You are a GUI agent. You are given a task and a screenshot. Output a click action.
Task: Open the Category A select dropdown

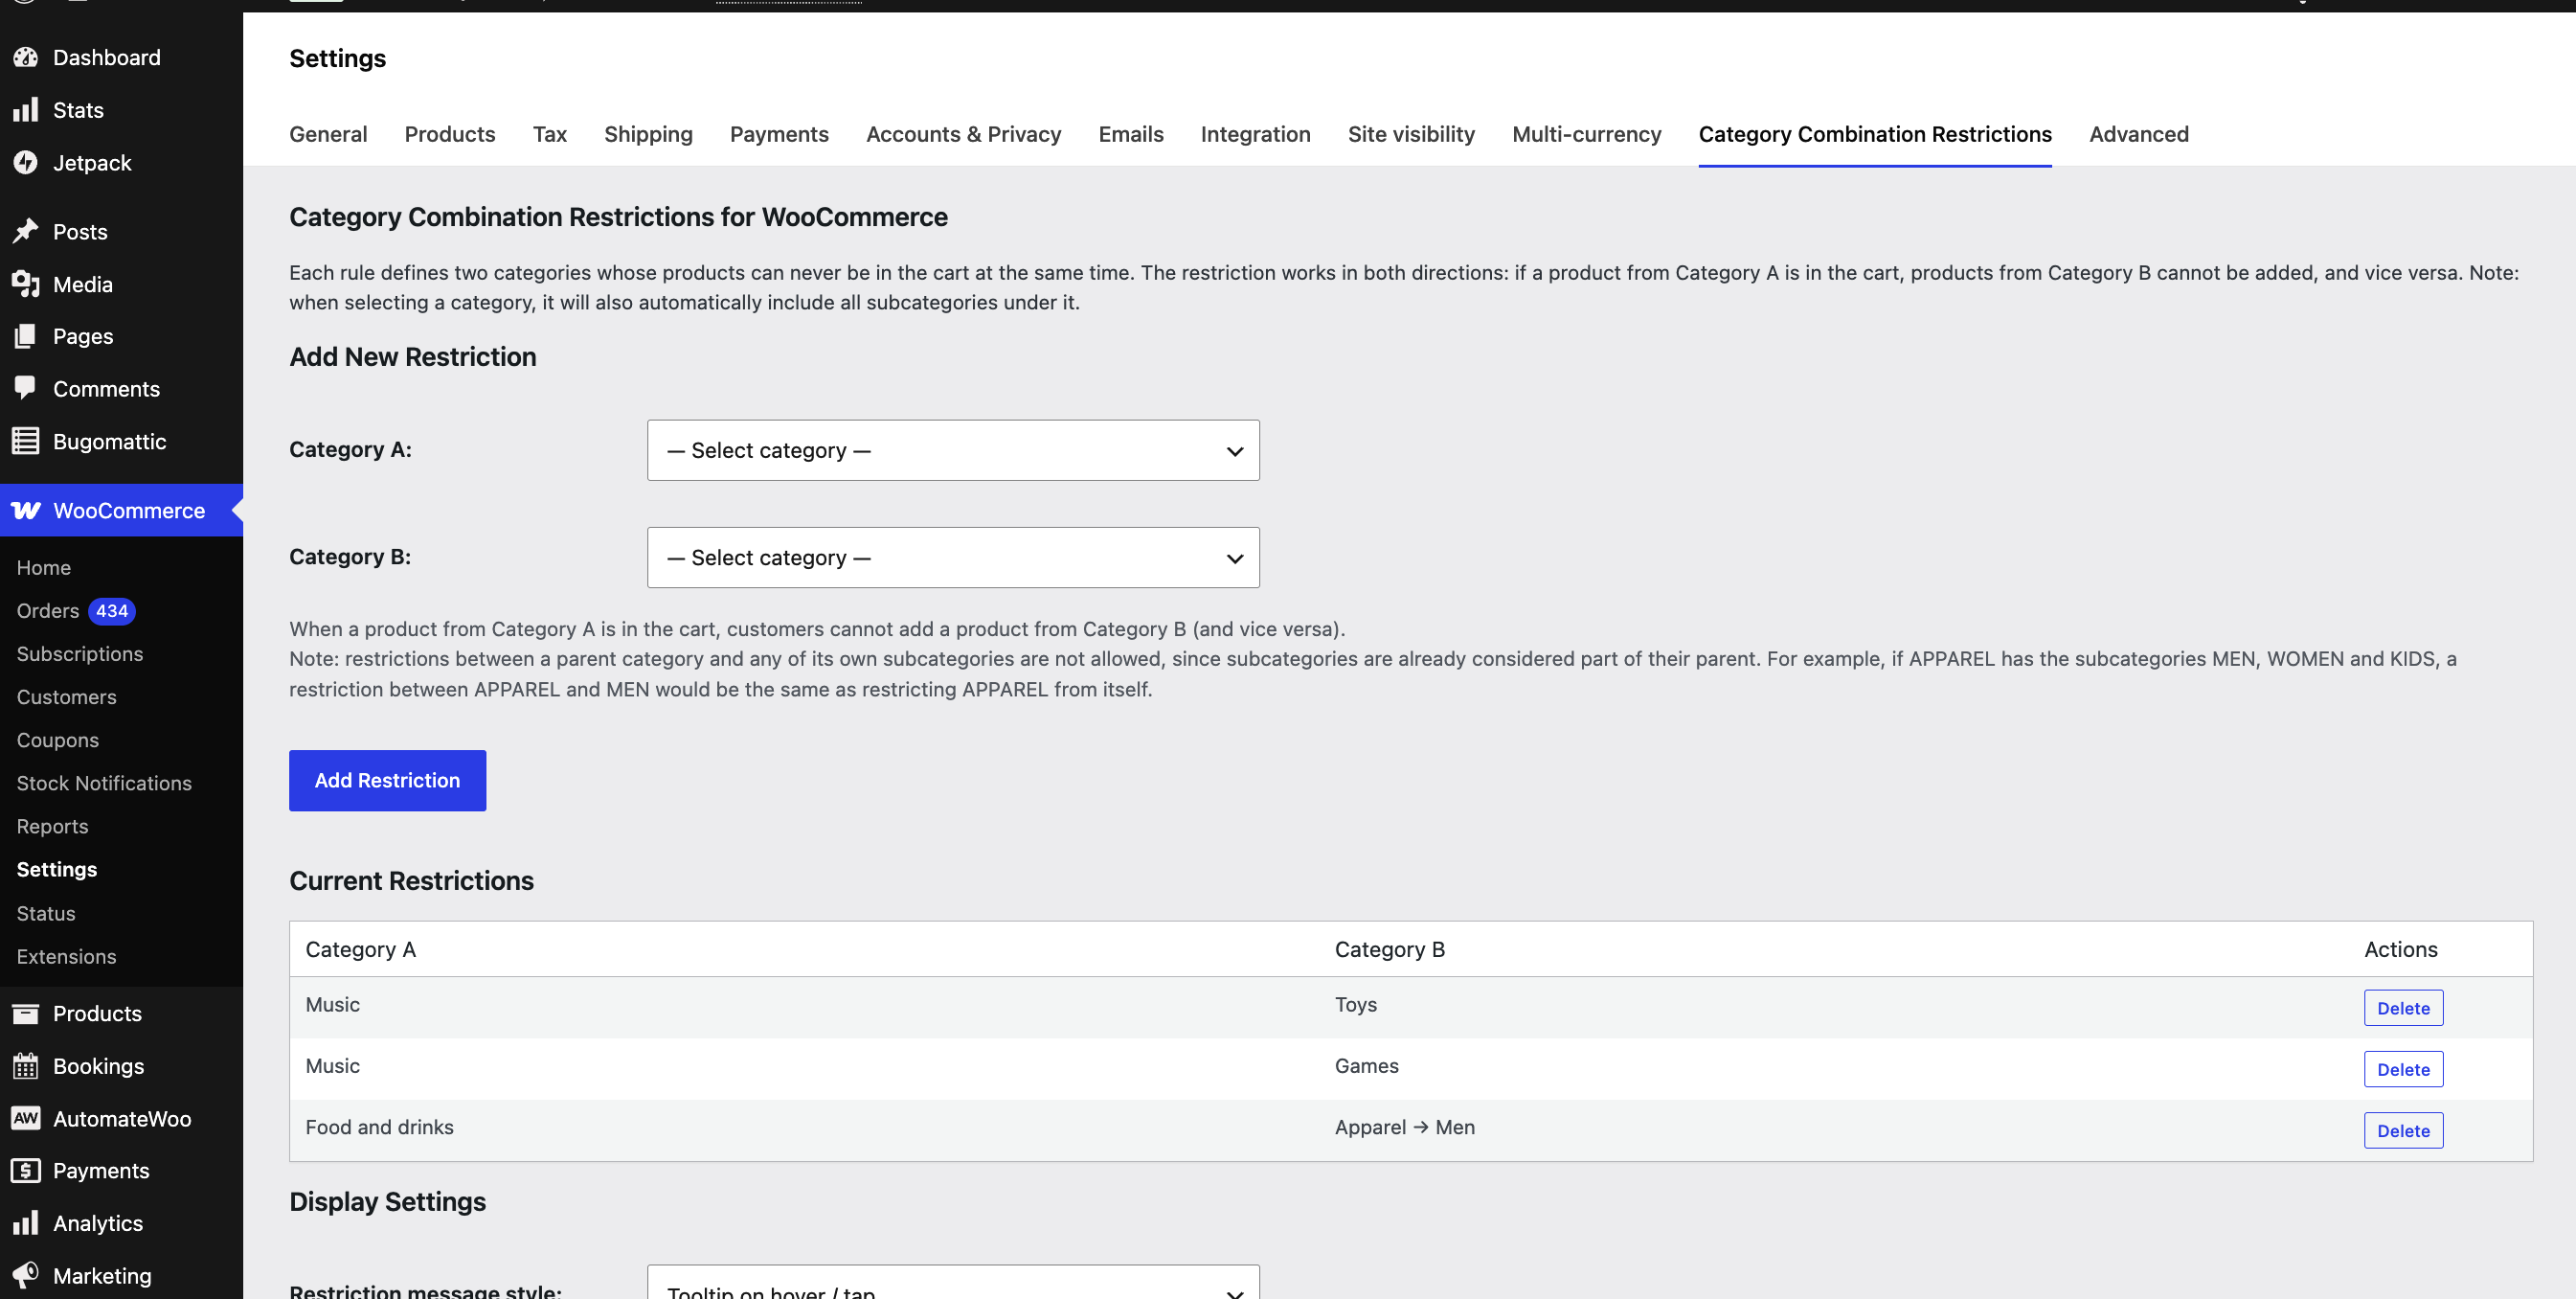point(953,450)
